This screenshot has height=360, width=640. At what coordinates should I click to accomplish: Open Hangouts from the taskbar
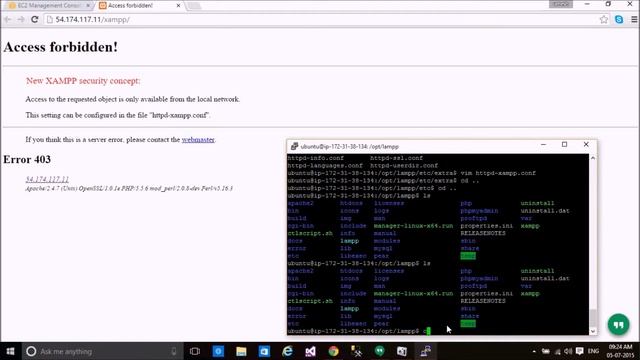(x=380, y=351)
